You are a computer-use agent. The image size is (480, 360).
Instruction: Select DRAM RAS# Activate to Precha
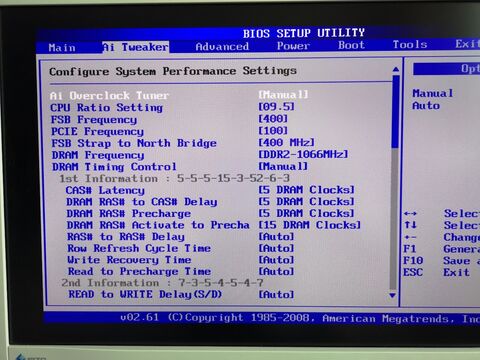pyautogui.click(x=158, y=225)
